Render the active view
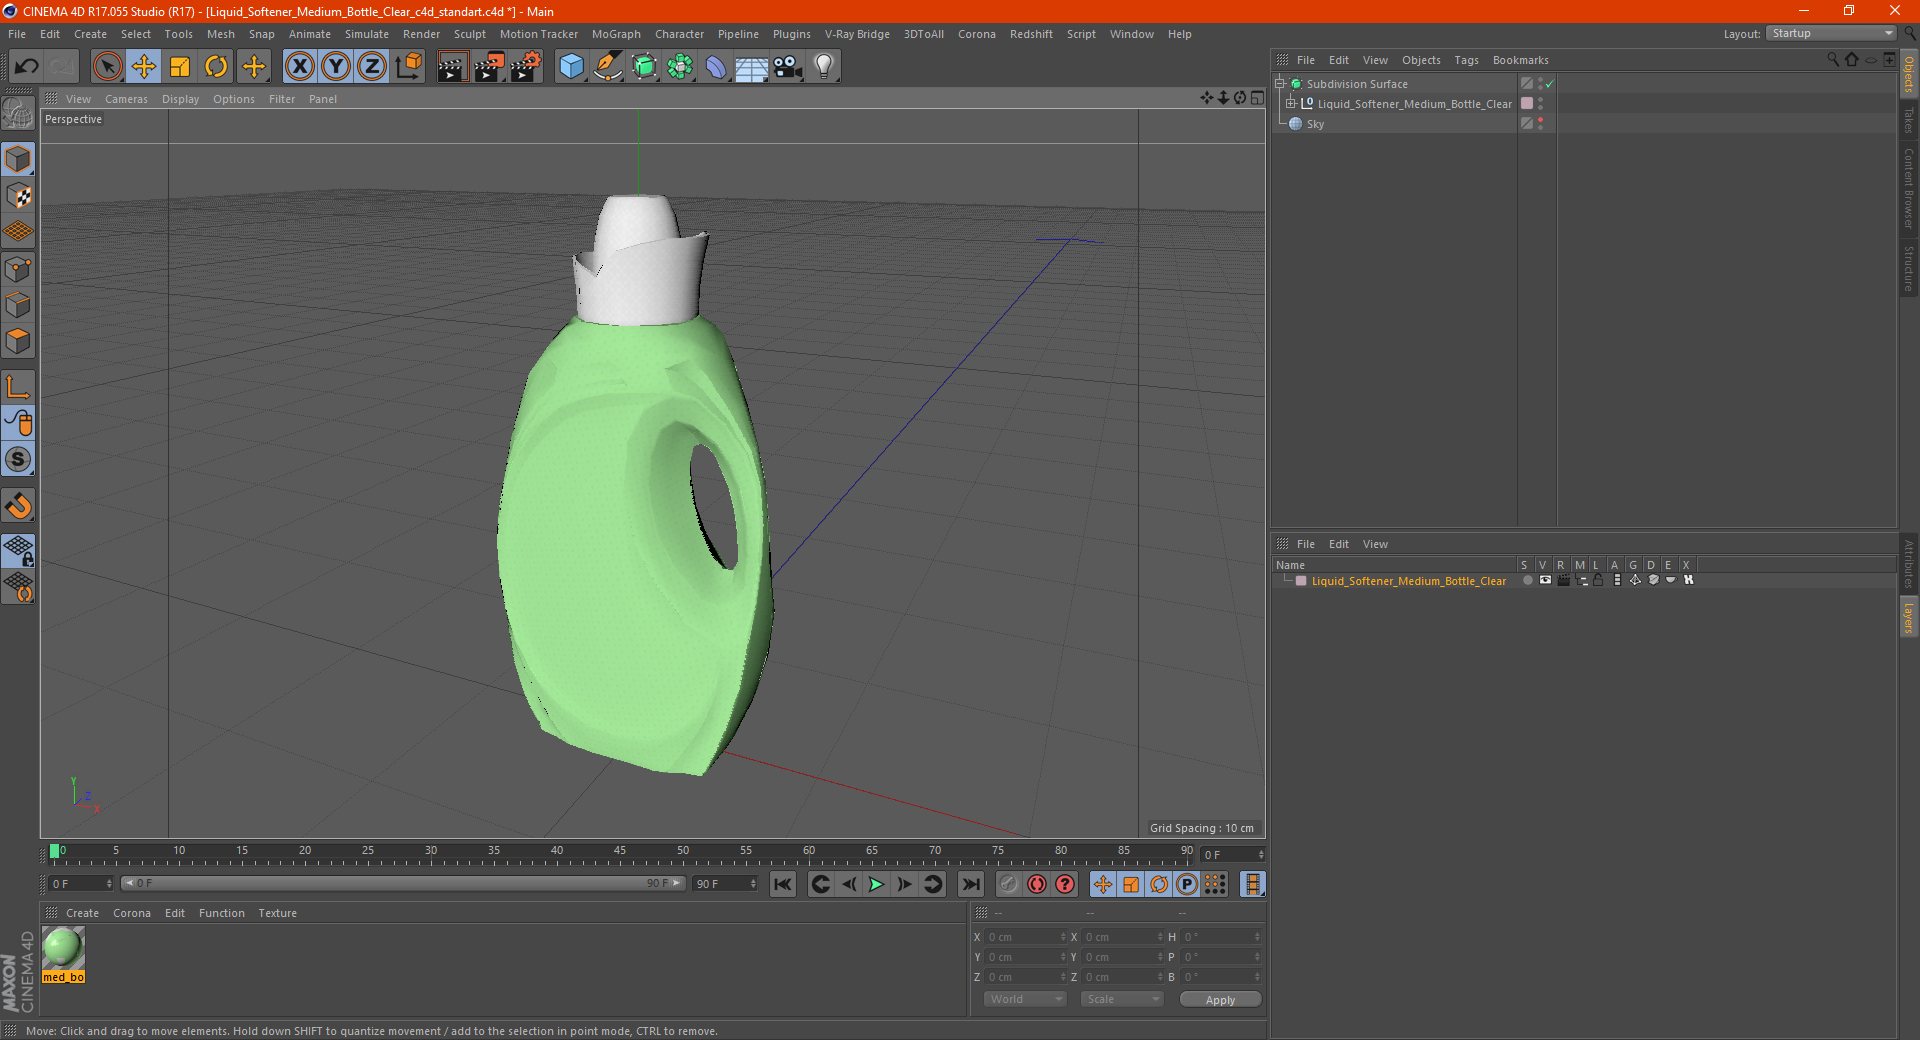Image resolution: width=1920 pixels, height=1040 pixels. [x=452, y=67]
